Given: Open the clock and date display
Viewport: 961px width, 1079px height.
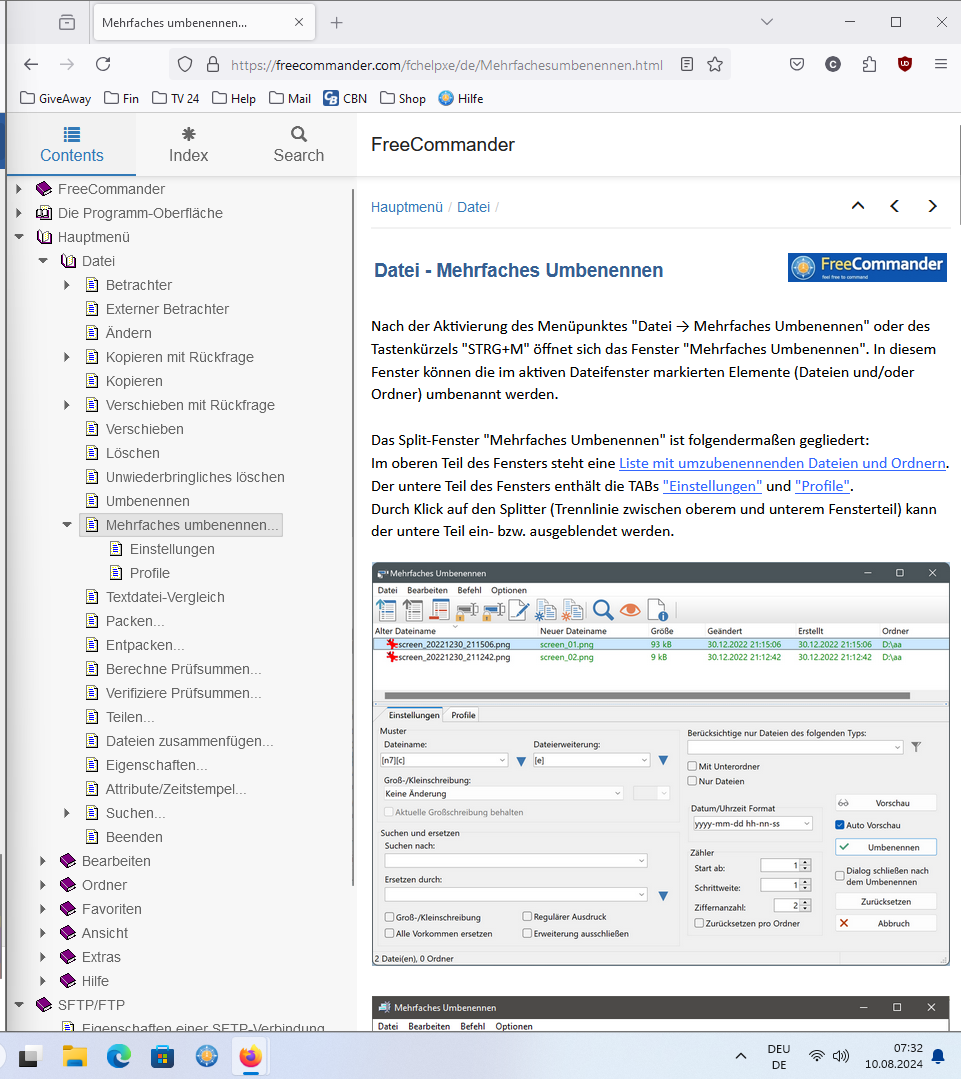Looking at the screenshot, I should pos(894,1056).
